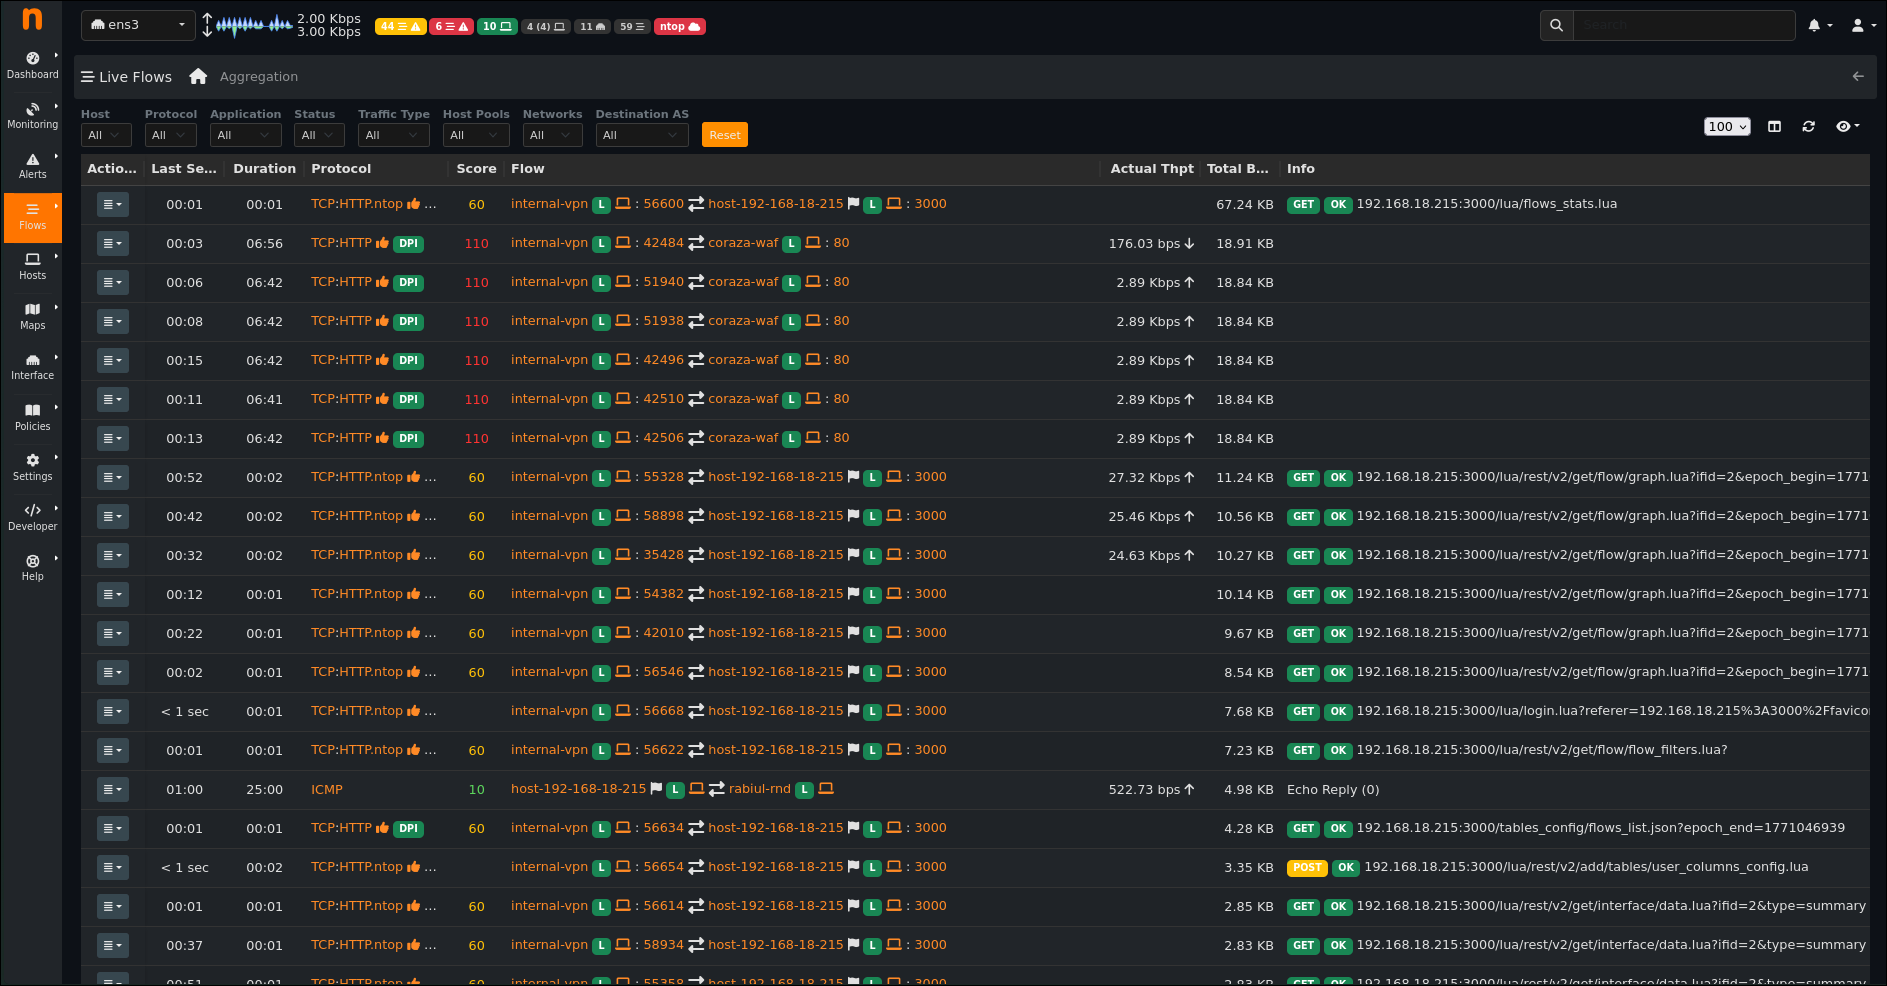Image resolution: width=1887 pixels, height=986 pixels.
Task: Click the home icon in breadcrumb
Action: pos(198,77)
